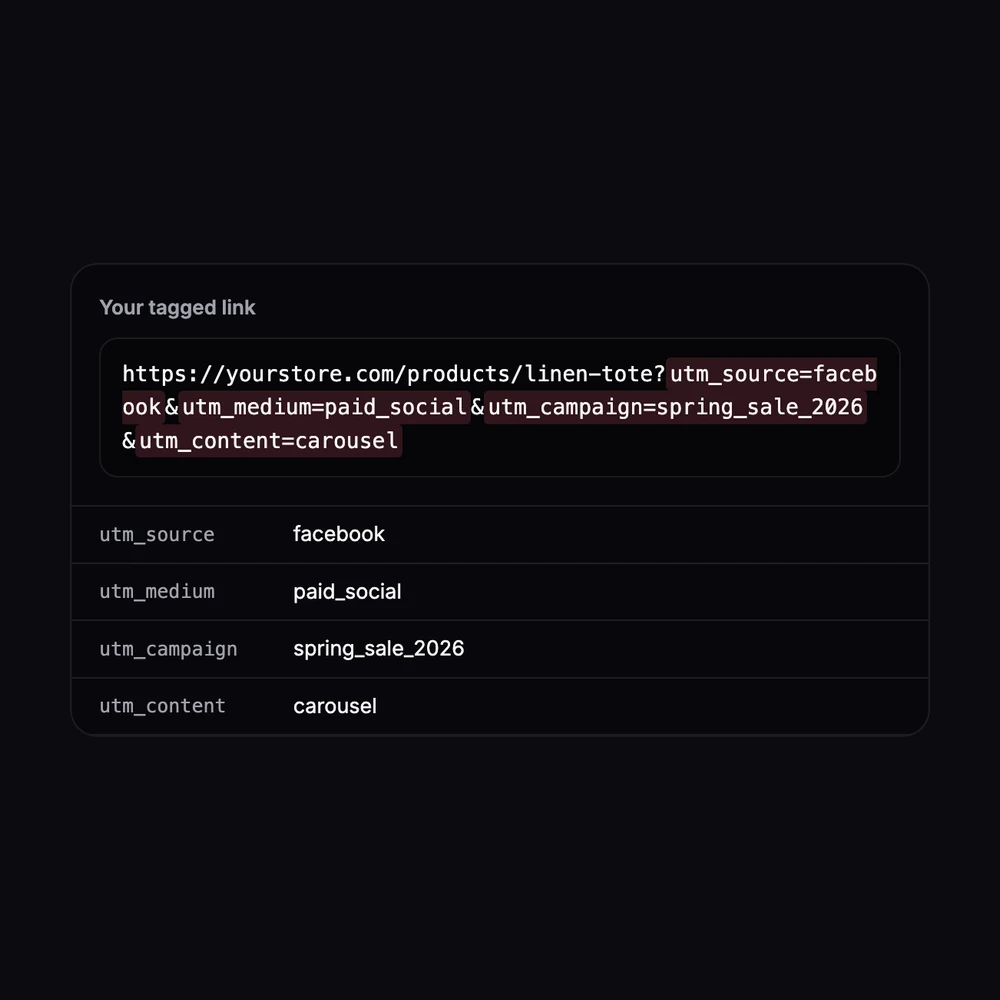Select the utm_campaign row label
This screenshot has width=1000, height=1000.
click(x=168, y=649)
